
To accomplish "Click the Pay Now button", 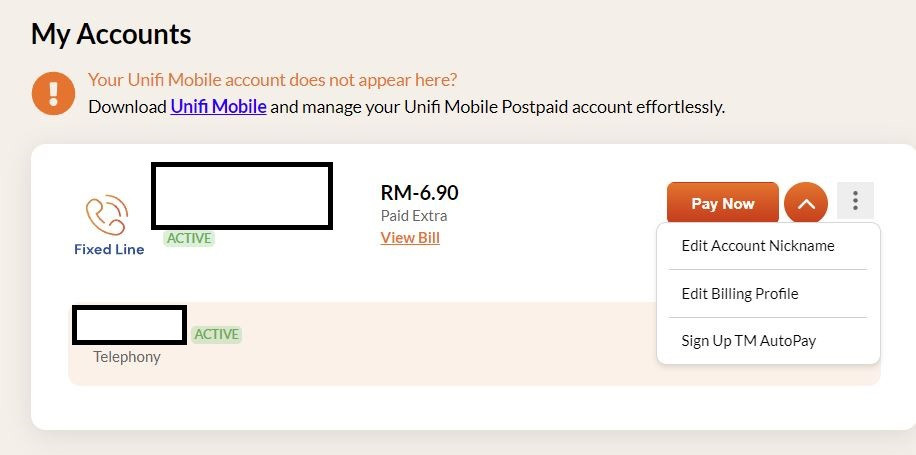I will [x=723, y=203].
